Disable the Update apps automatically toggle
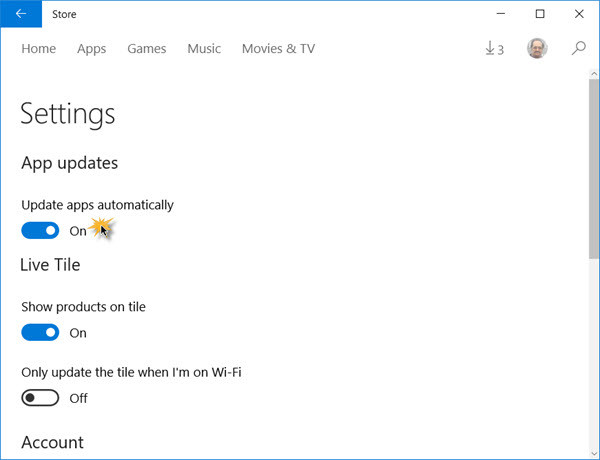The image size is (600, 460). coord(40,230)
